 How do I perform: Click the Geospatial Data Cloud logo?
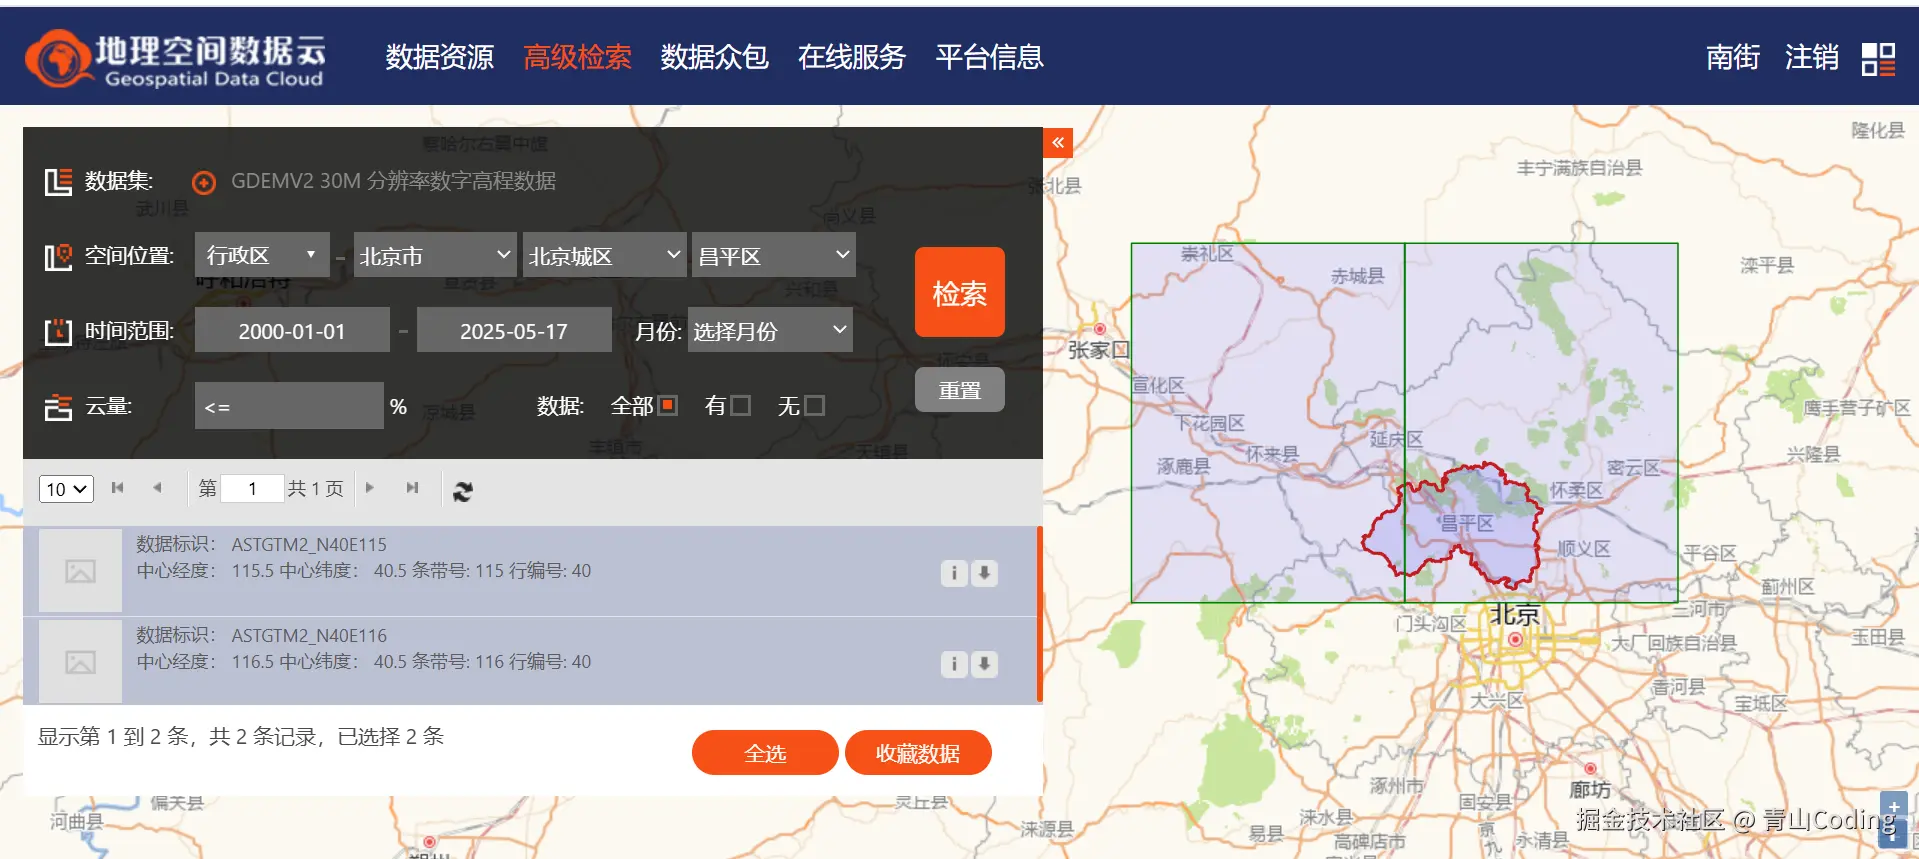point(175,58)
